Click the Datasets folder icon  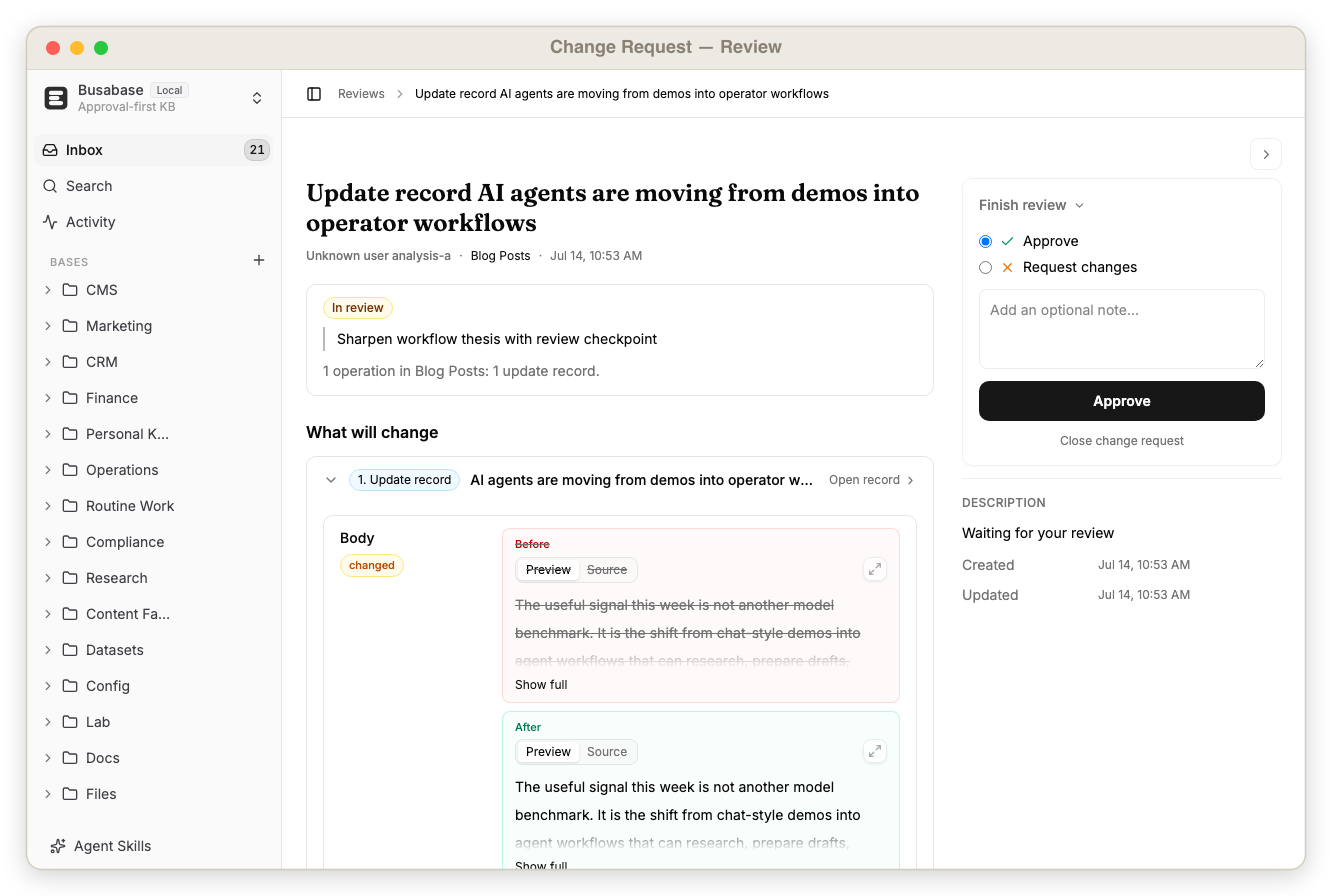click(70, 650)
